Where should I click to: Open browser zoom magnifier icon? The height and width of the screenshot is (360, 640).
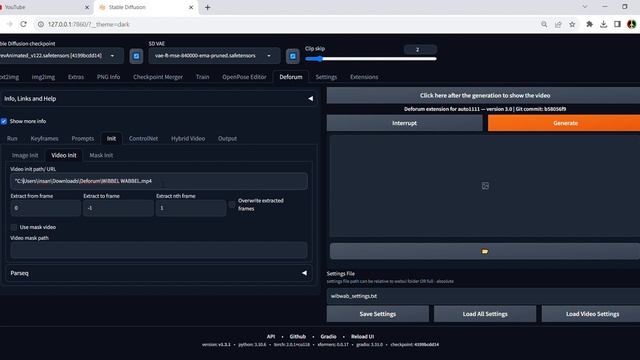click(544, 24)
